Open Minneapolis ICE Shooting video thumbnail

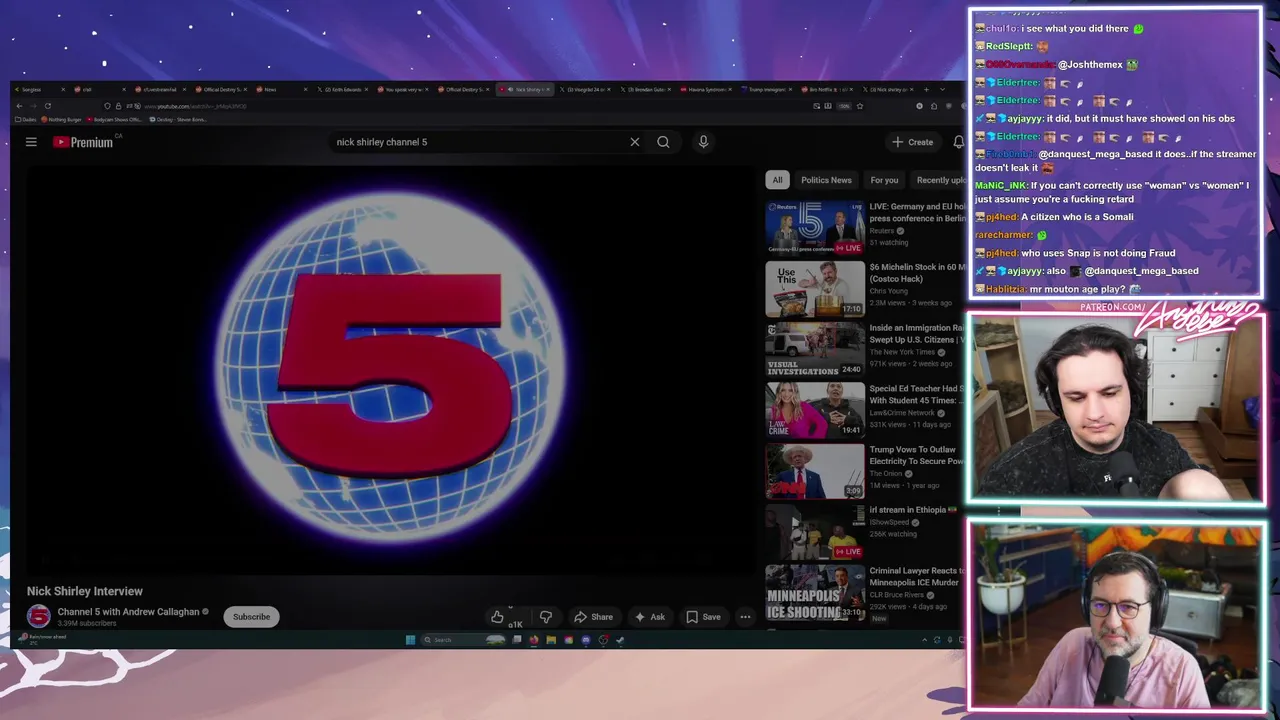click(x=815, y=592)
